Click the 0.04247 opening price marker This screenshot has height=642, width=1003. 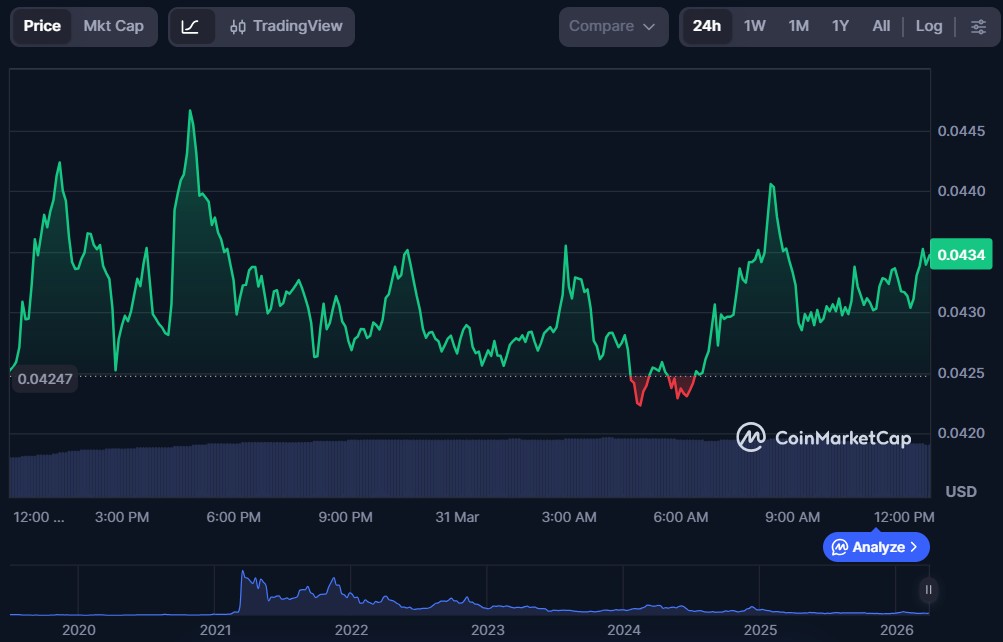pos(44,379)
